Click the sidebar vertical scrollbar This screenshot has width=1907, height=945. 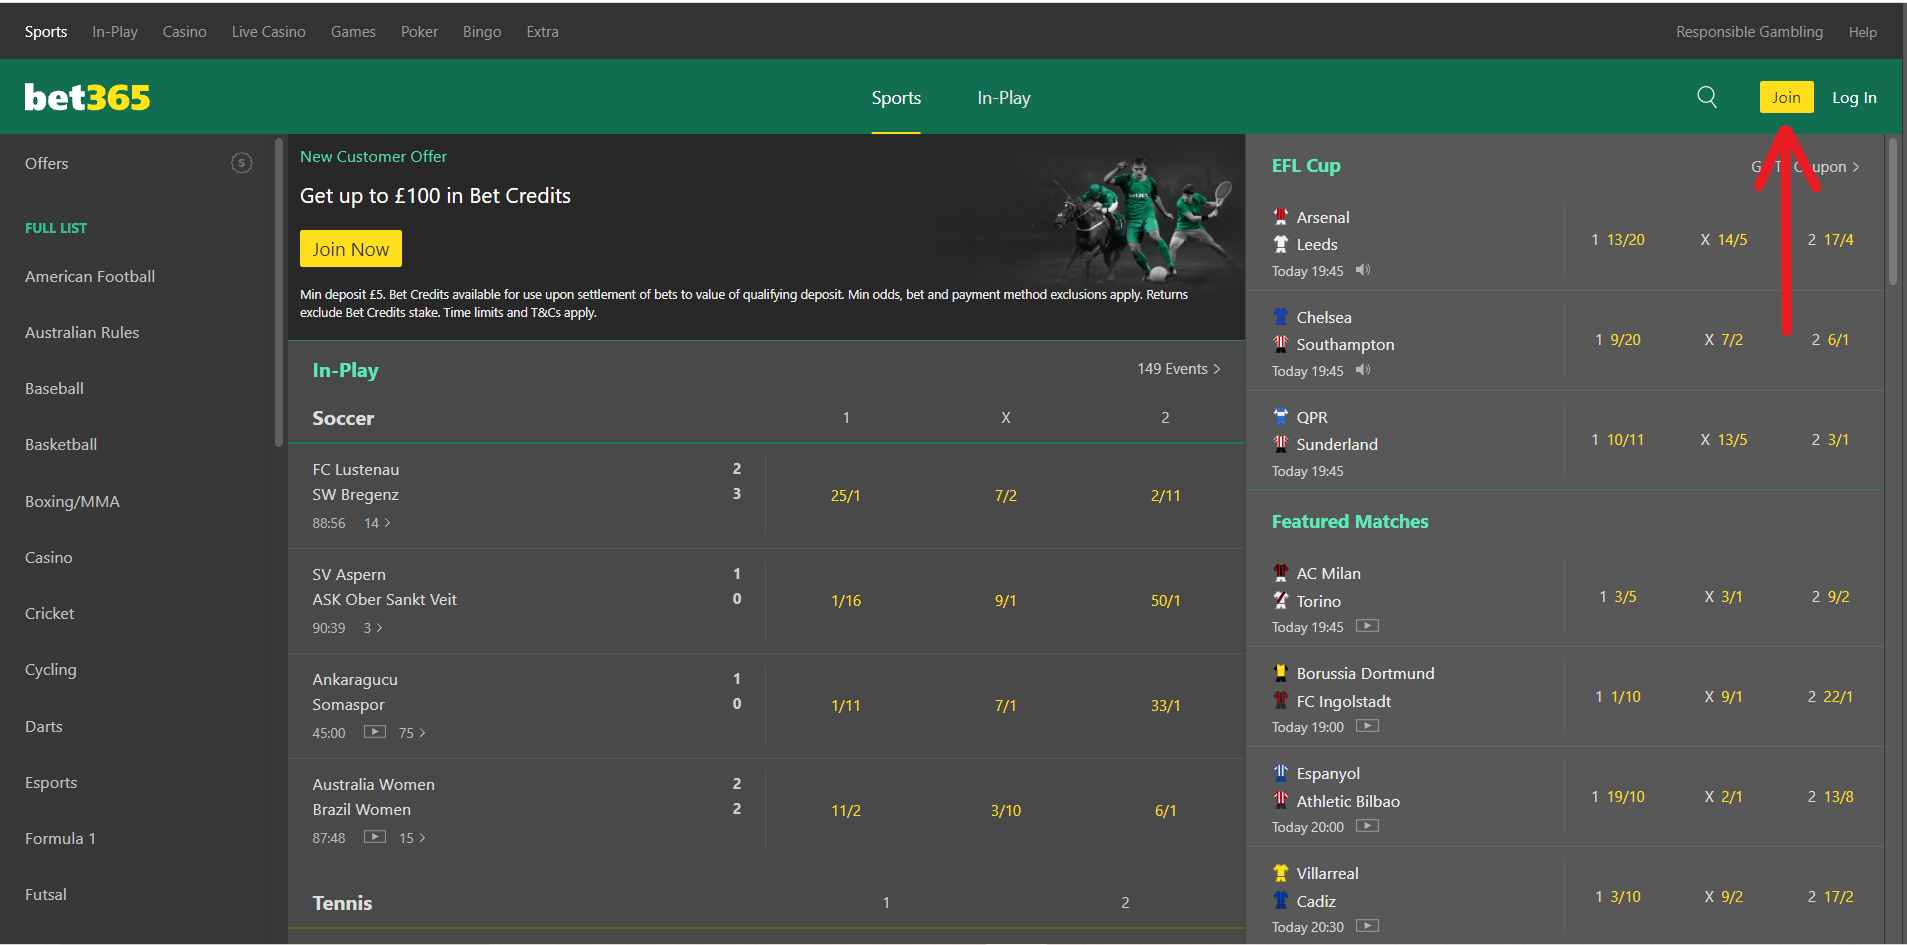point(279,293)
